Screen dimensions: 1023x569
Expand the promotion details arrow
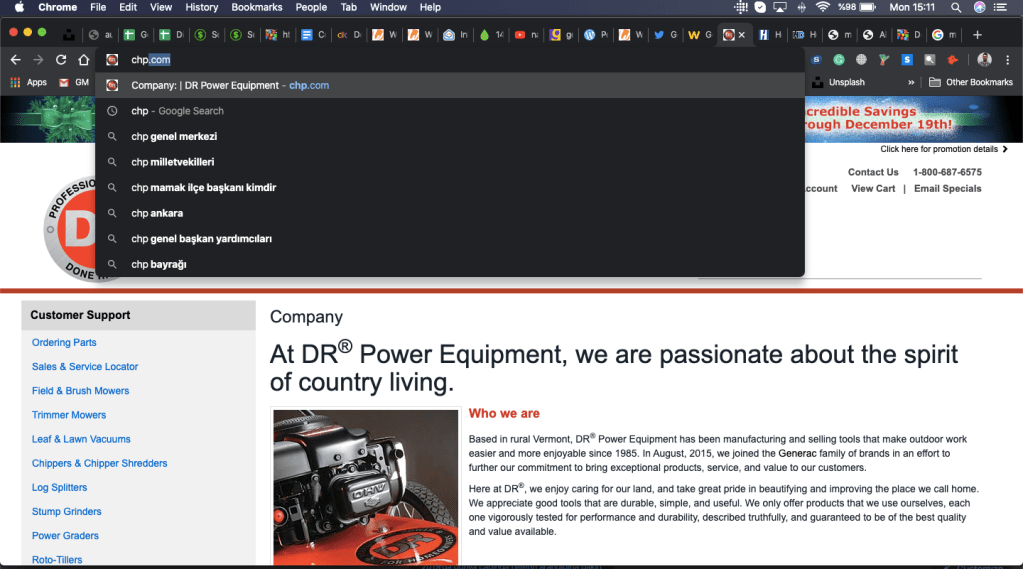[x=1005, y=149]
